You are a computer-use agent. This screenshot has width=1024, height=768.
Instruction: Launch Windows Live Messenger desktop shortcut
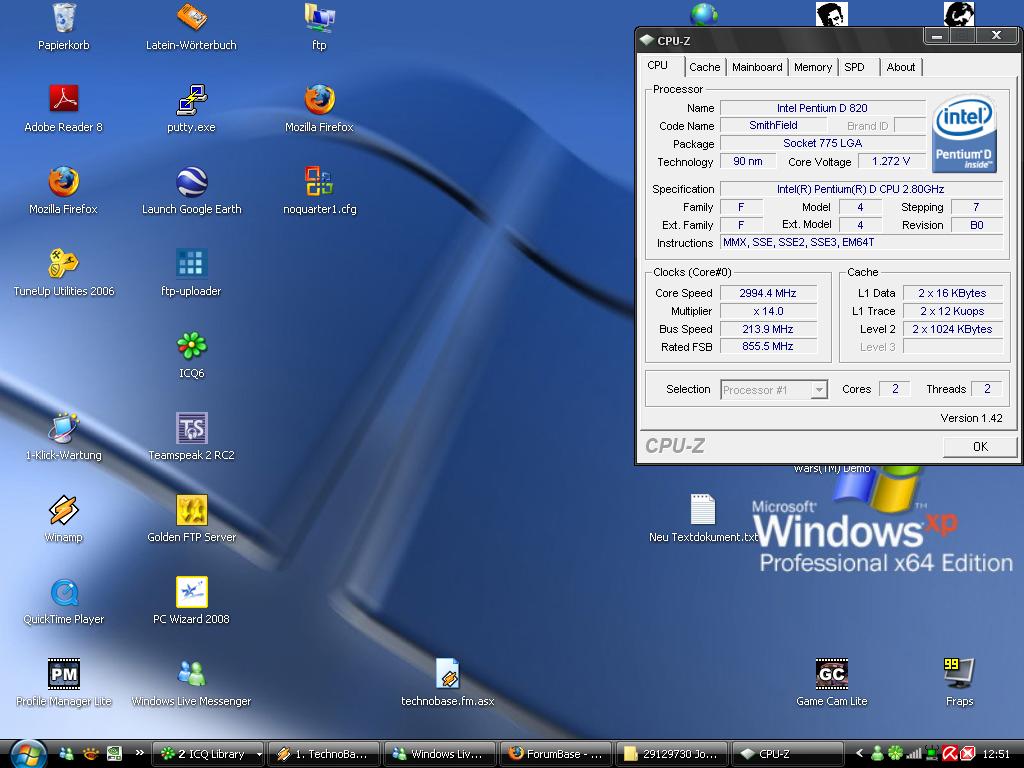tap(191, 674)
